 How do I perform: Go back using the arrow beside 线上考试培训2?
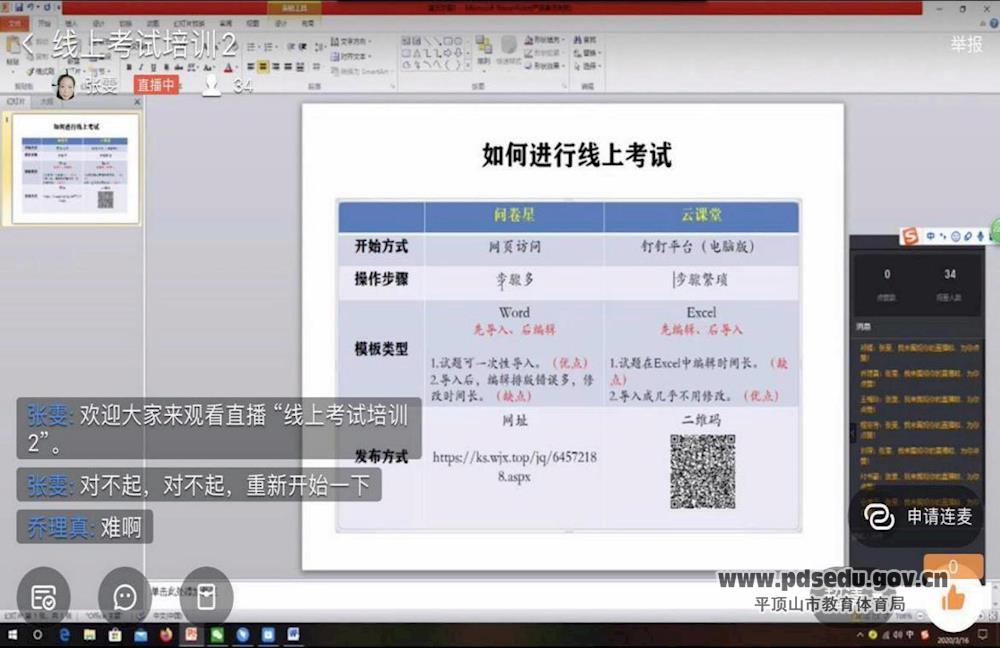click(29, 43)
